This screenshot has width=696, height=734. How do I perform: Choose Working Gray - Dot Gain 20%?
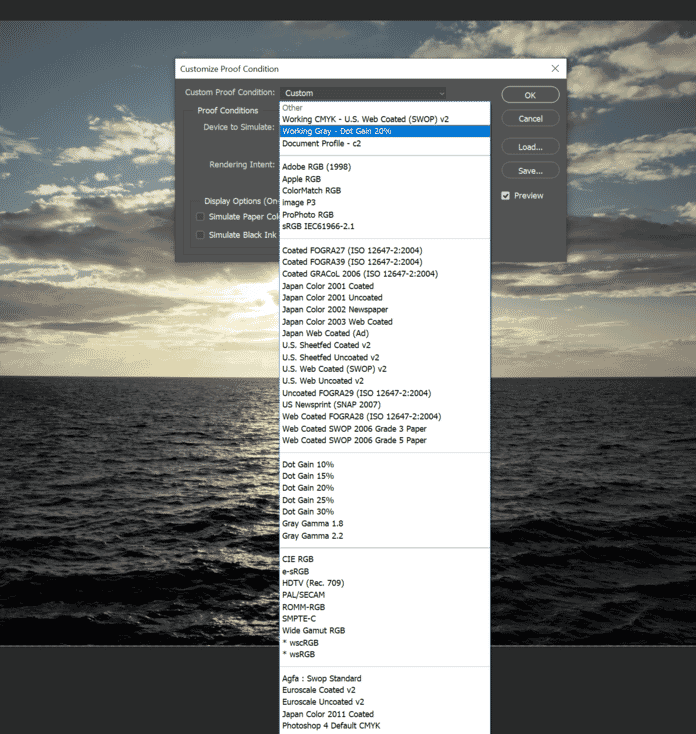click(337, 131)
